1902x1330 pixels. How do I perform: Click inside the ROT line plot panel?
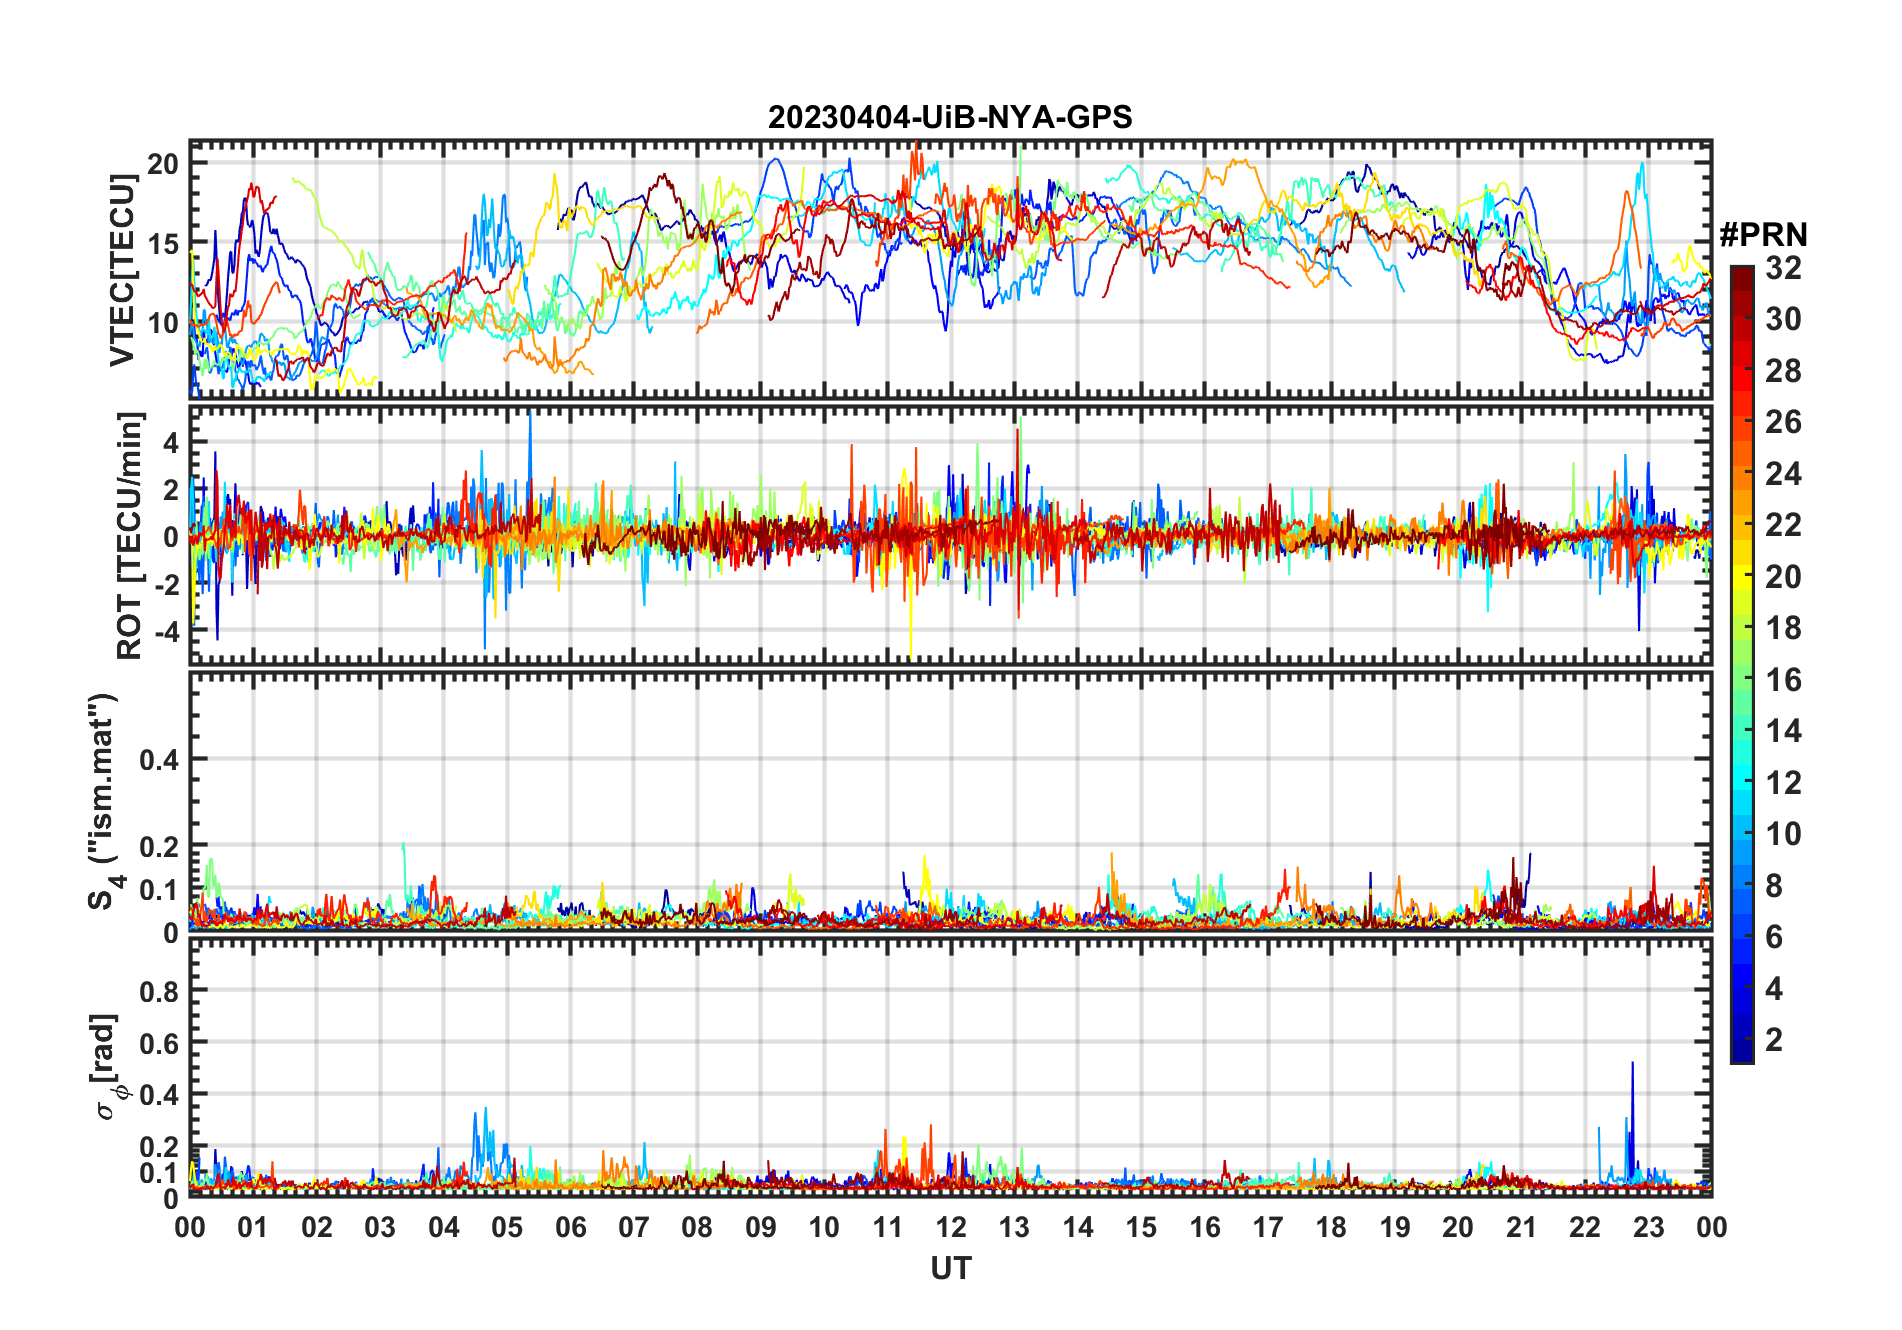point(950,534)
